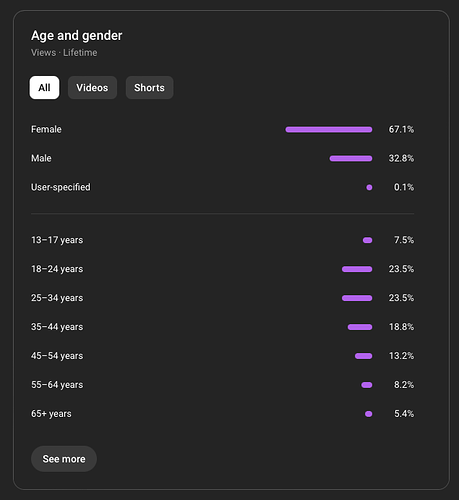Switch to the Videos filter chip

pos(92,88)
